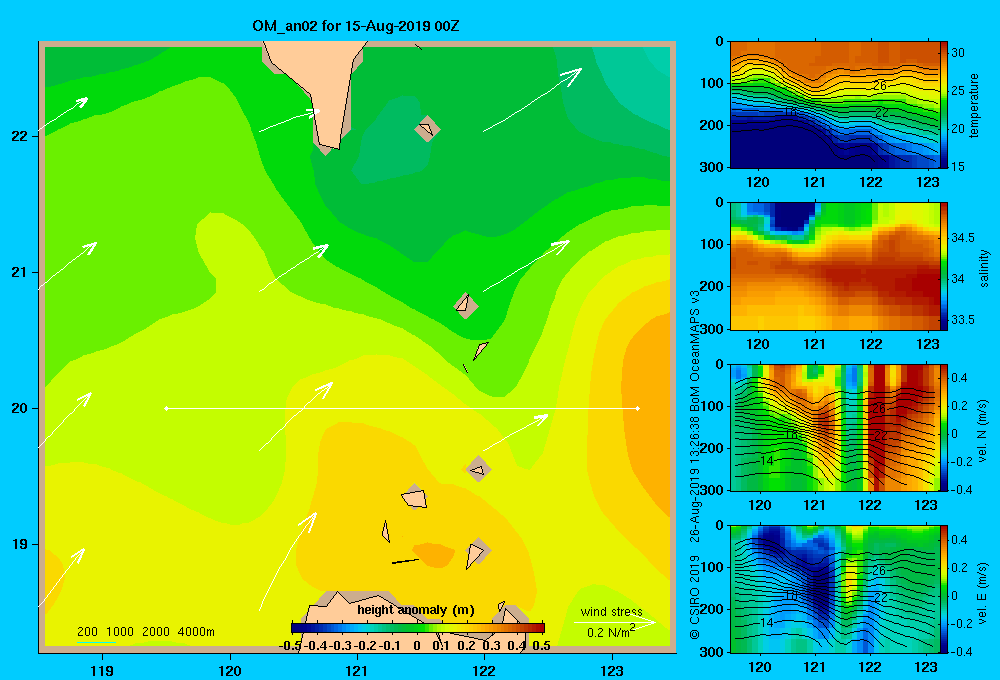Click latitude label 22 on the main map axis
This screenshot has width=1000, height=680.
point(19,136)
